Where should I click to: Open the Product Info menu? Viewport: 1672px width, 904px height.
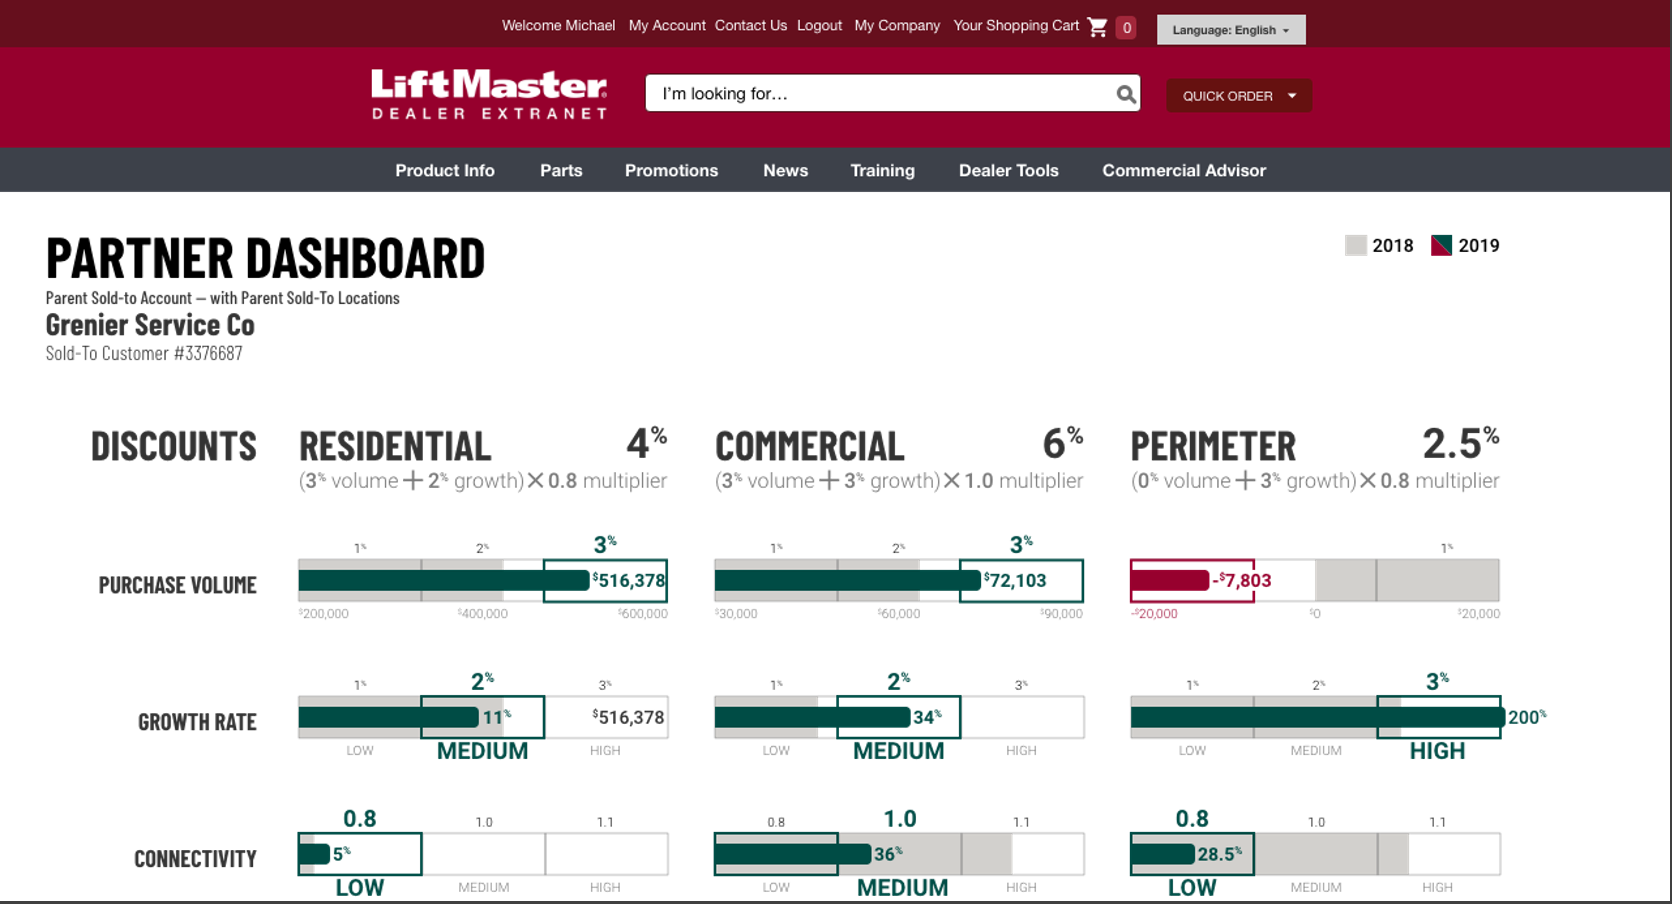445,171
